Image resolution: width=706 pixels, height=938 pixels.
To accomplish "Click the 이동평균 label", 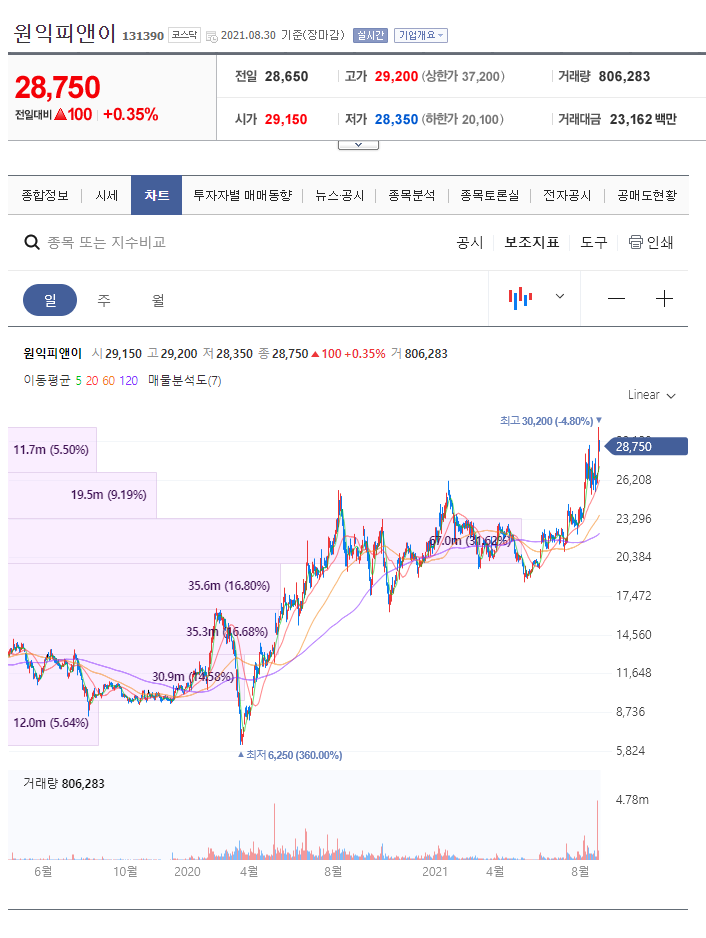I will [47, 380].
